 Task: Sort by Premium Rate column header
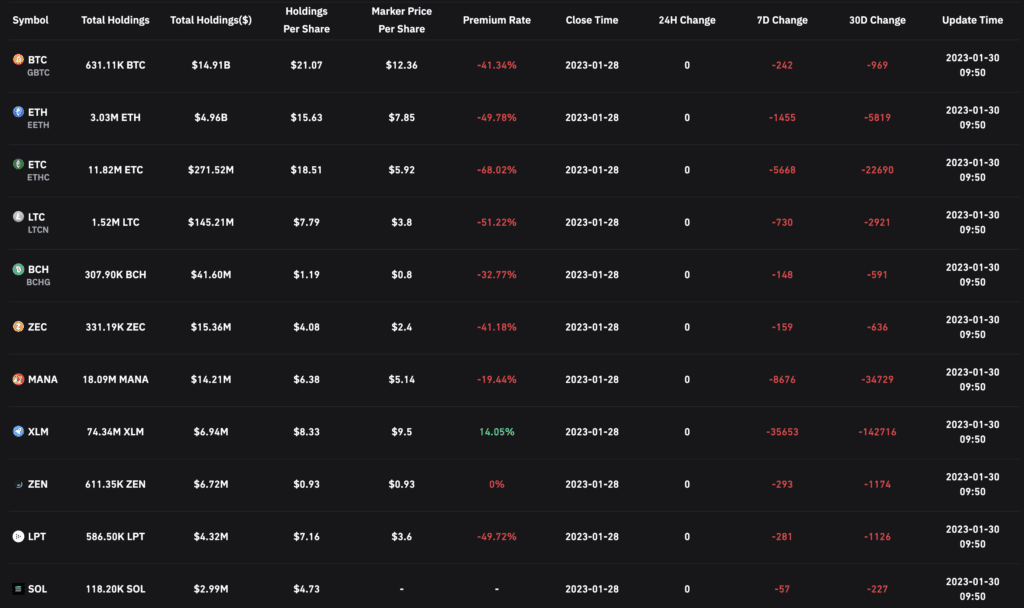click(x=496, y=20)
